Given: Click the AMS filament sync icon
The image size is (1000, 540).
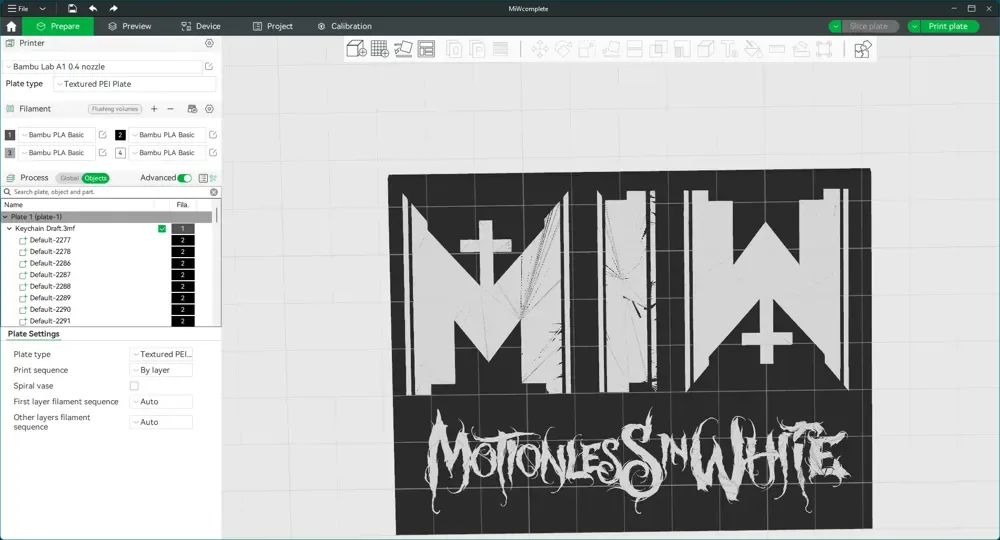Looking at the screenshot, I should 192,109.
